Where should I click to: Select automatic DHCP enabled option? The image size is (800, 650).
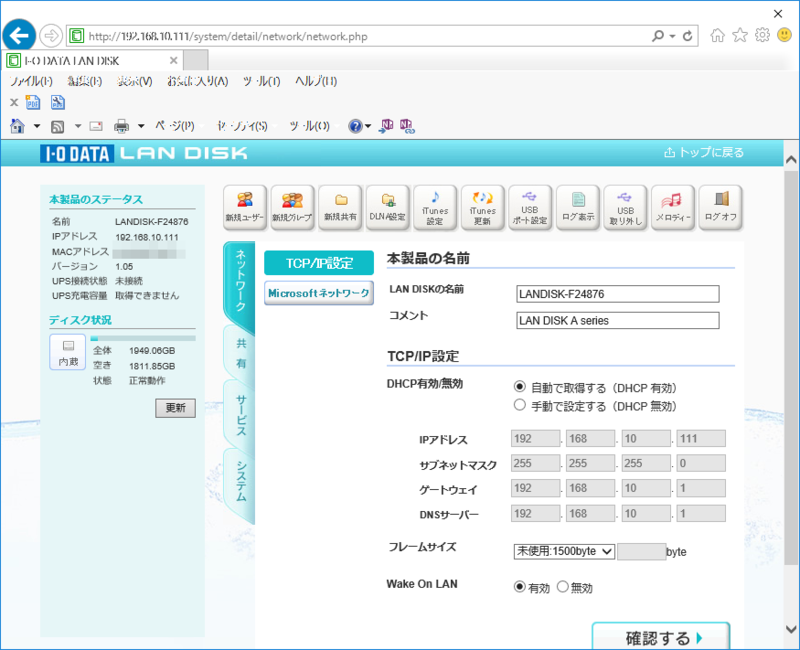tap(519, 387)
